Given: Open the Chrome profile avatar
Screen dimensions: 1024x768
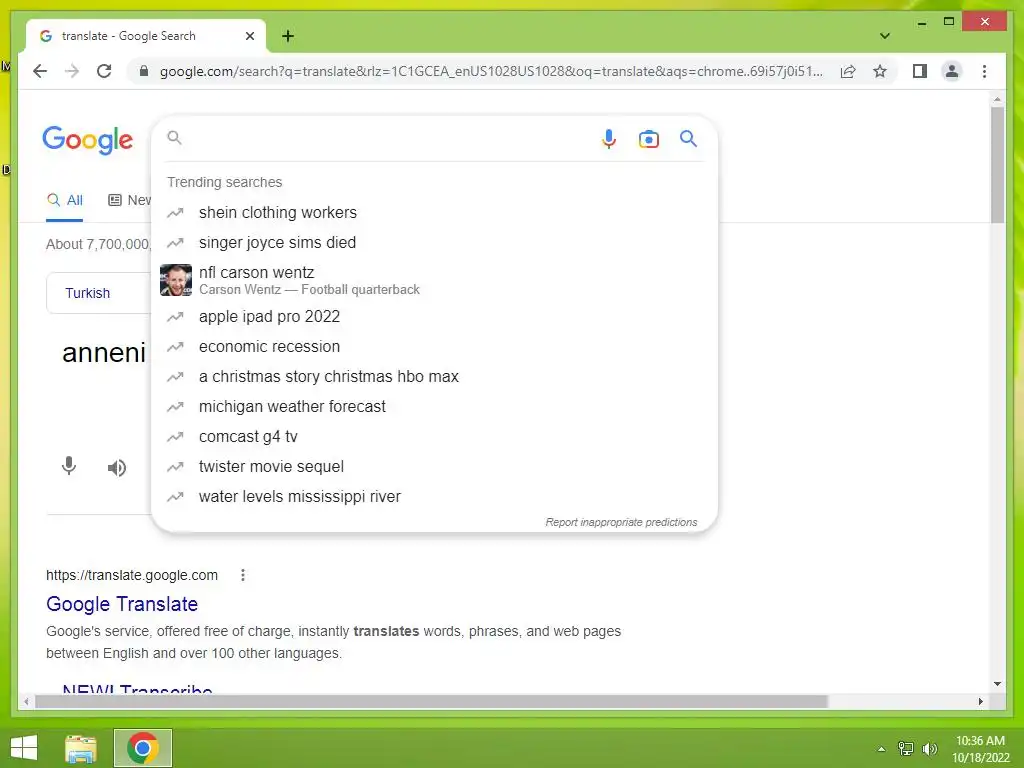Looking at the screenshot, I should pyautogui.click(x=952, y=71).
